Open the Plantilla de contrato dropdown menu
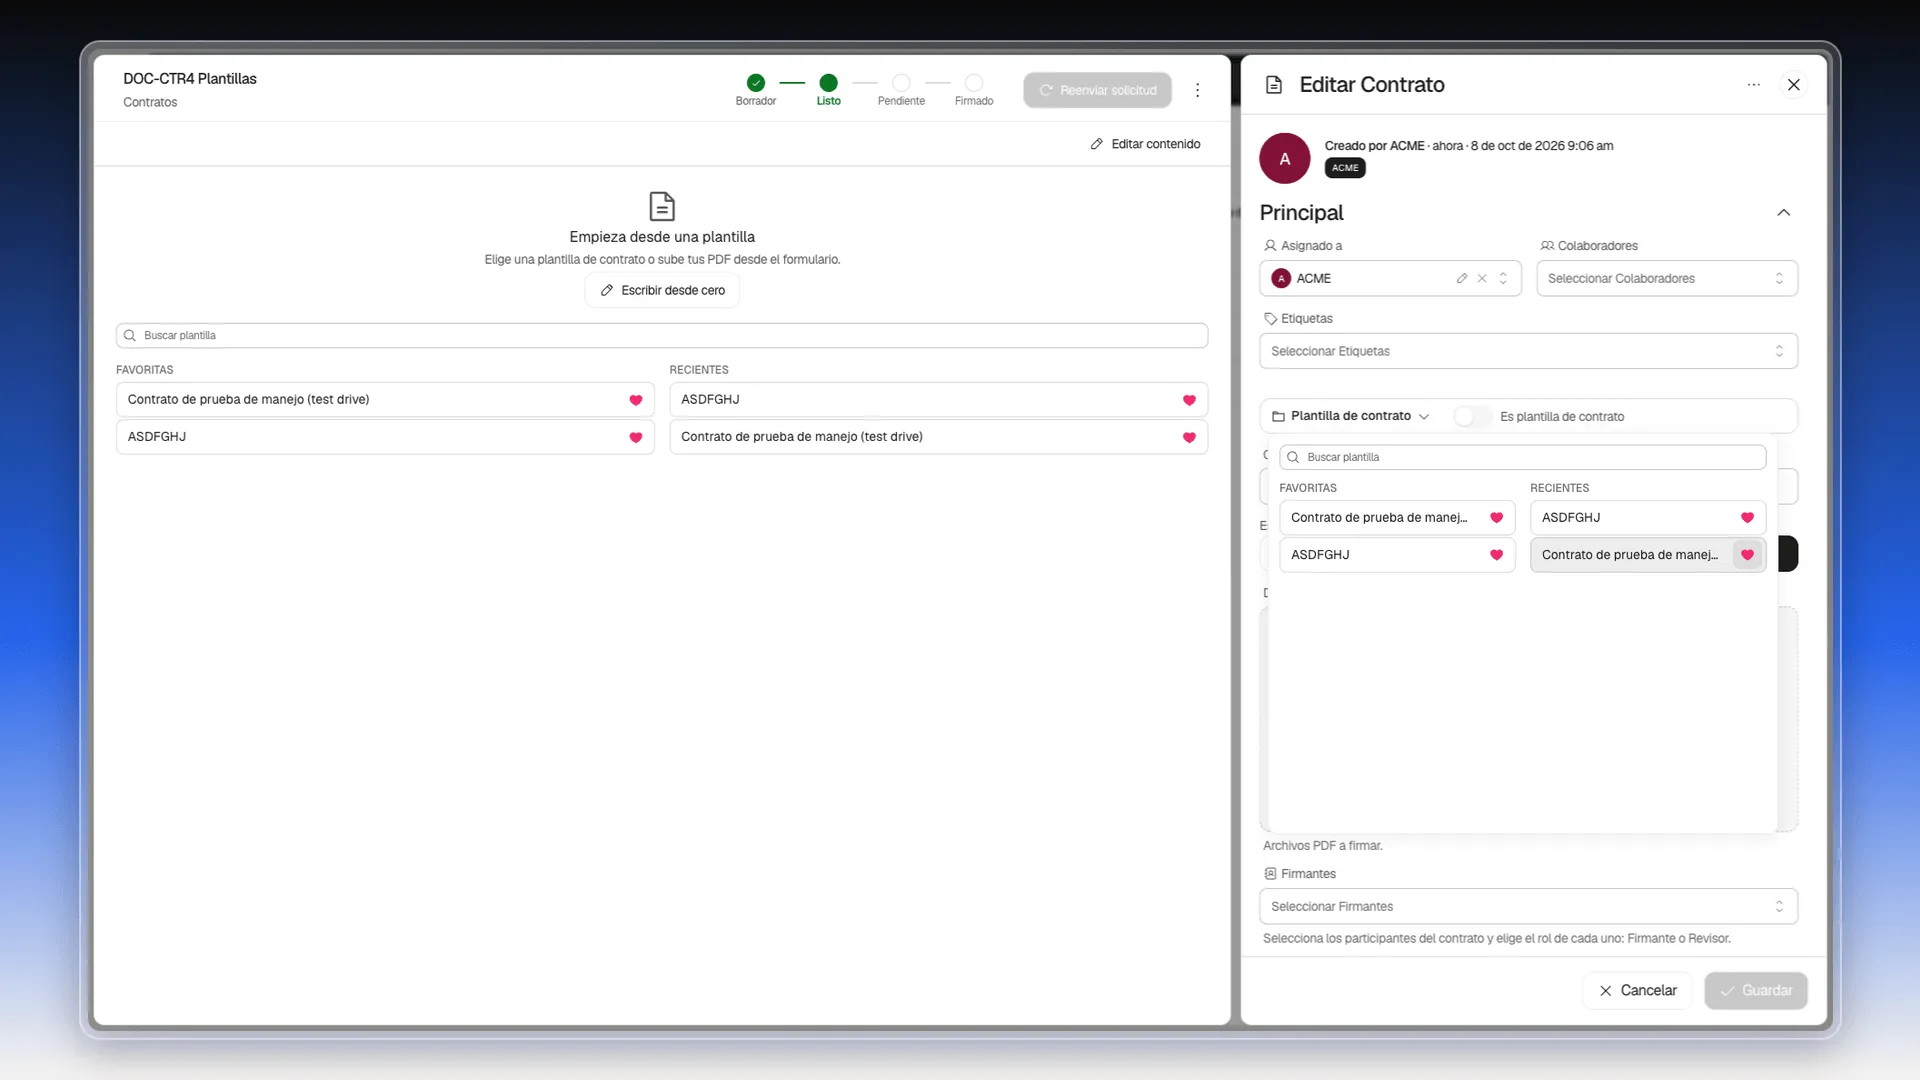 tap(1350, 416)
